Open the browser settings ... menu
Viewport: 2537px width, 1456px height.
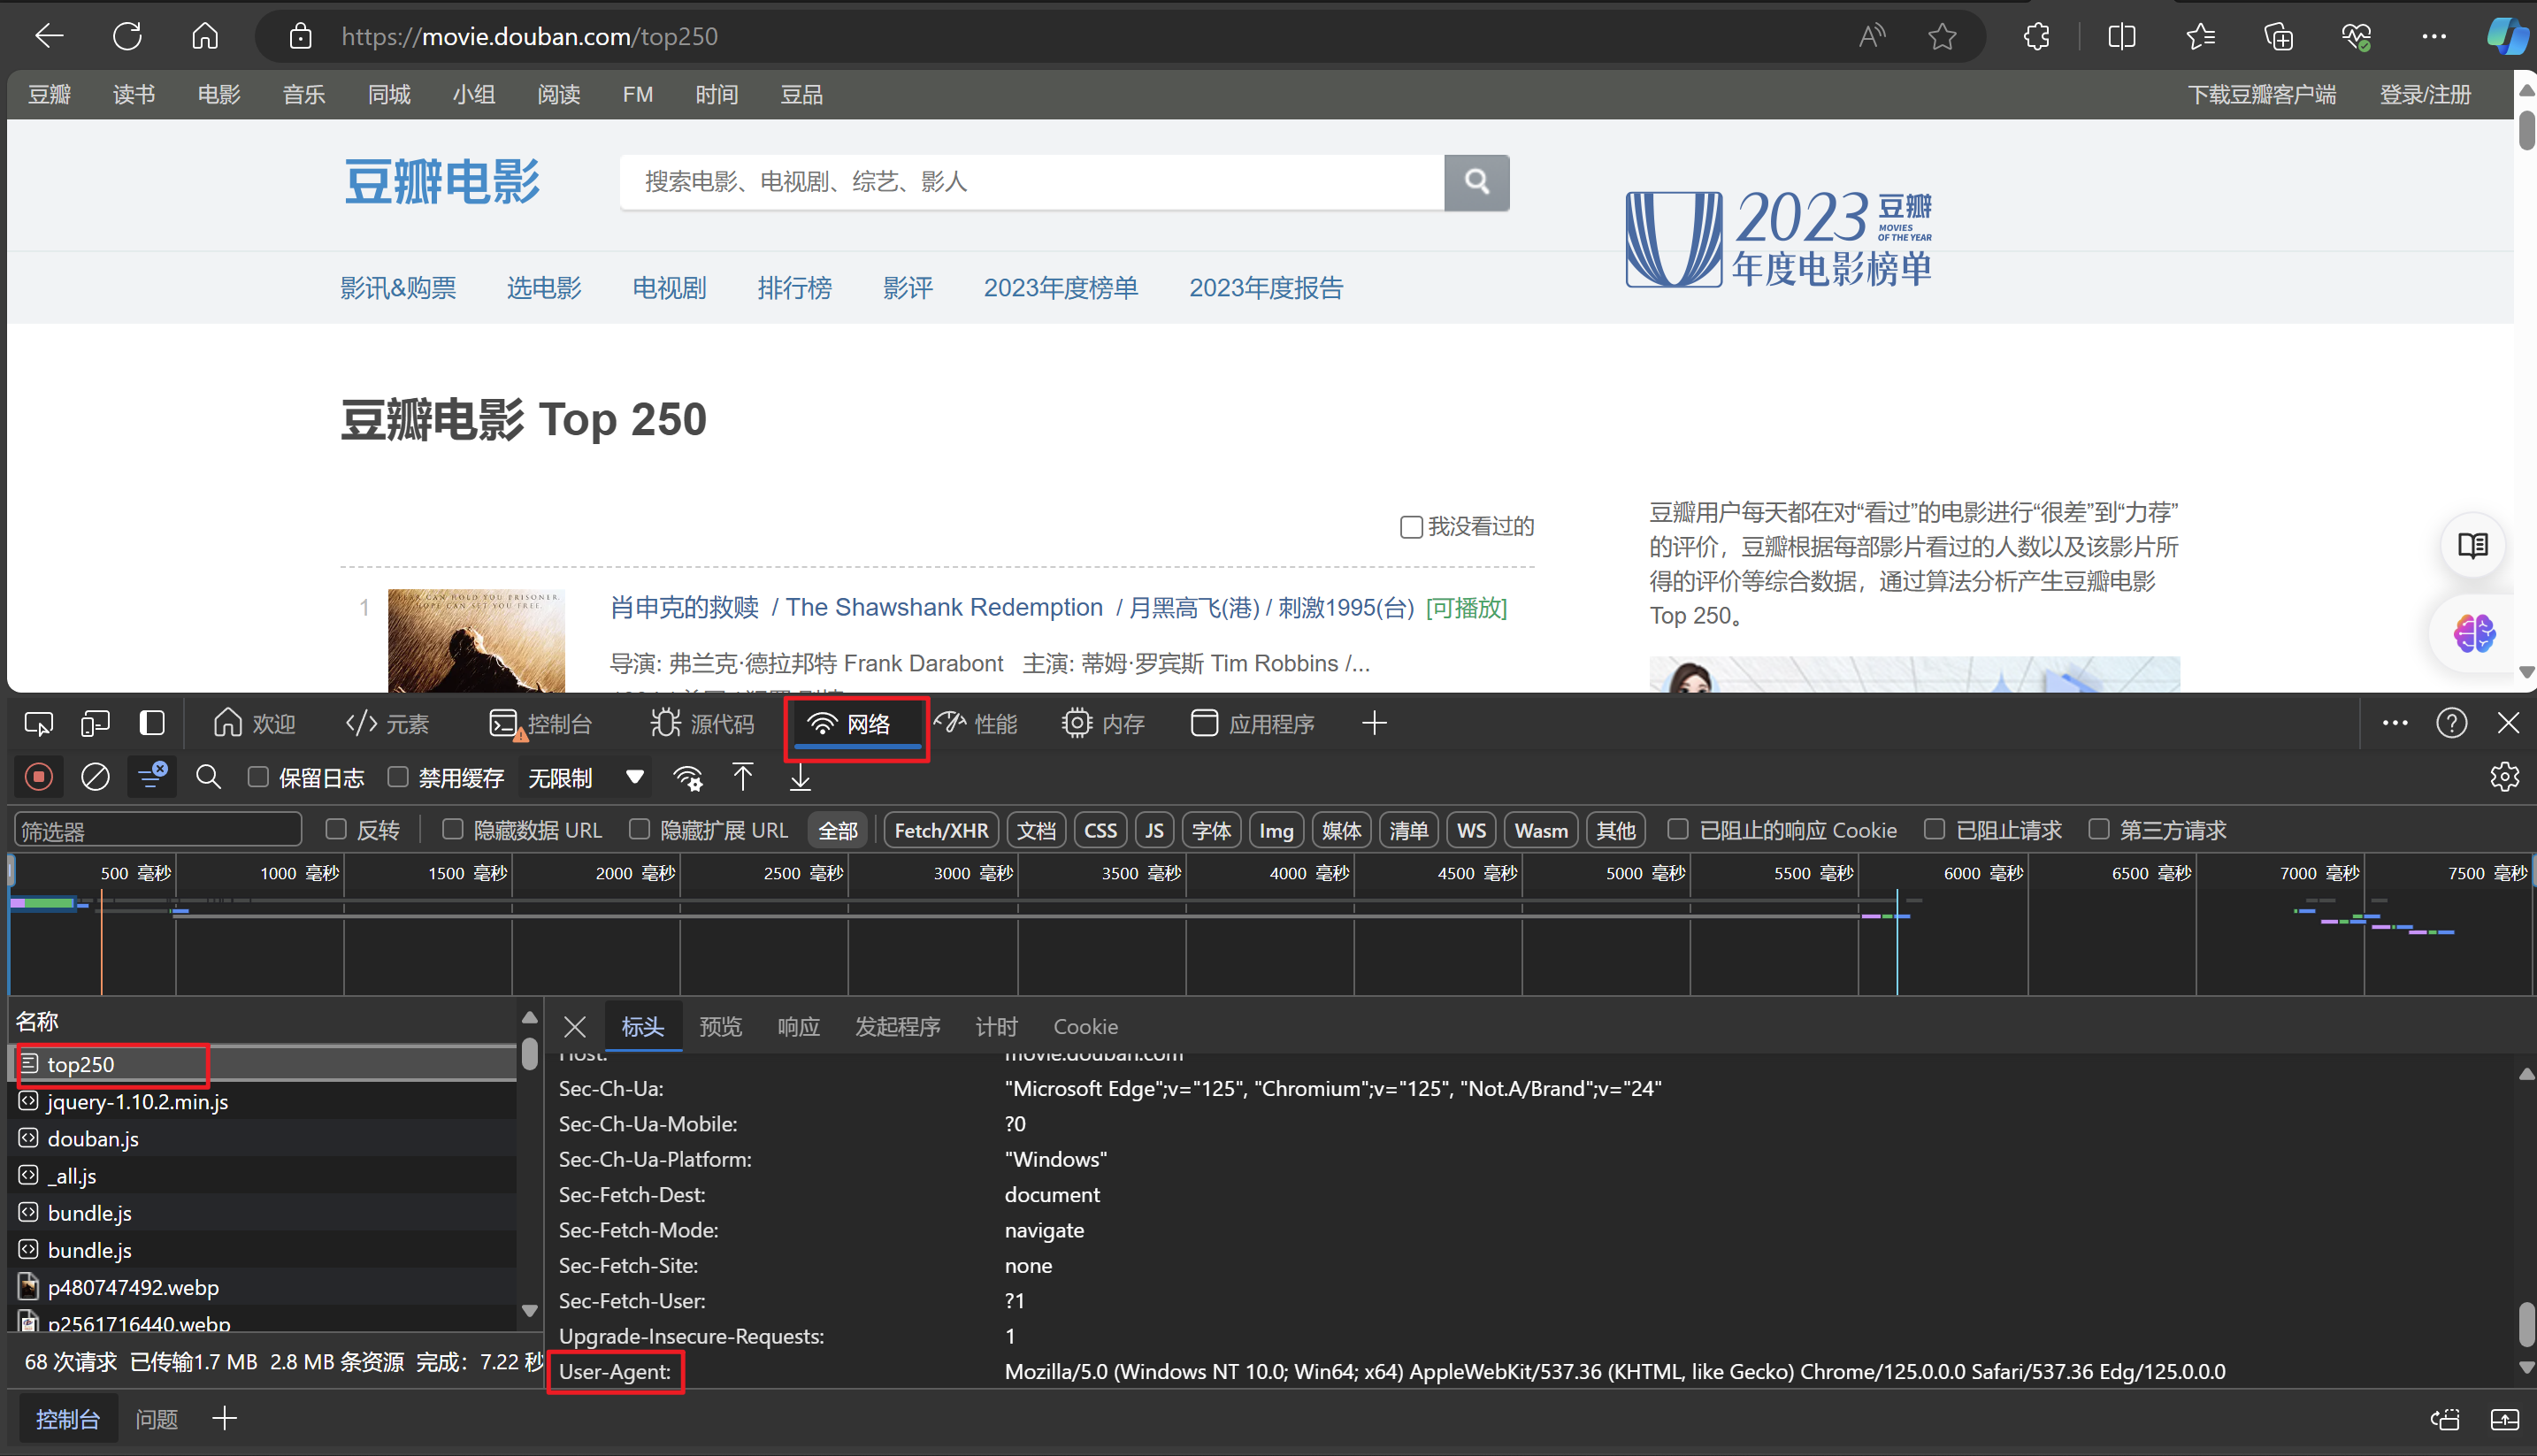(2434, 36)
